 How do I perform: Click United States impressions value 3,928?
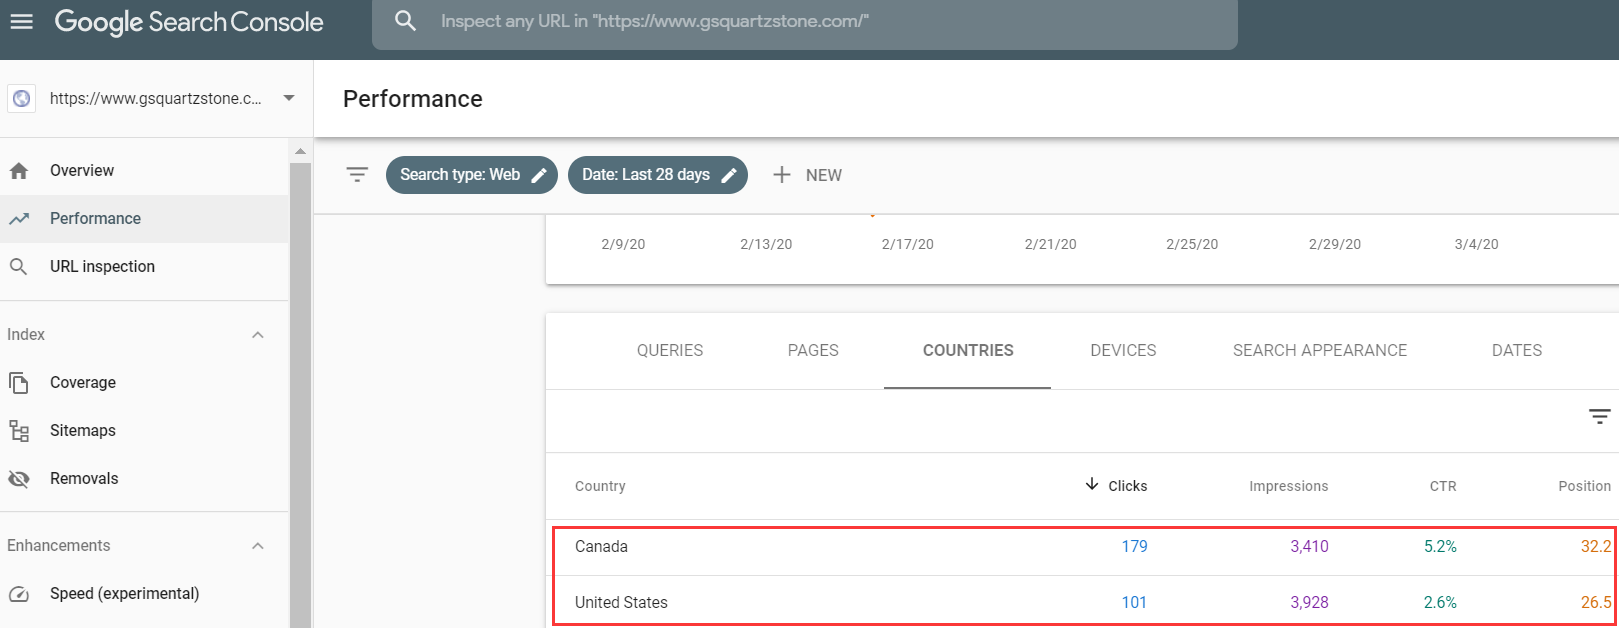pyautogui.click(x=1309, y=603)
